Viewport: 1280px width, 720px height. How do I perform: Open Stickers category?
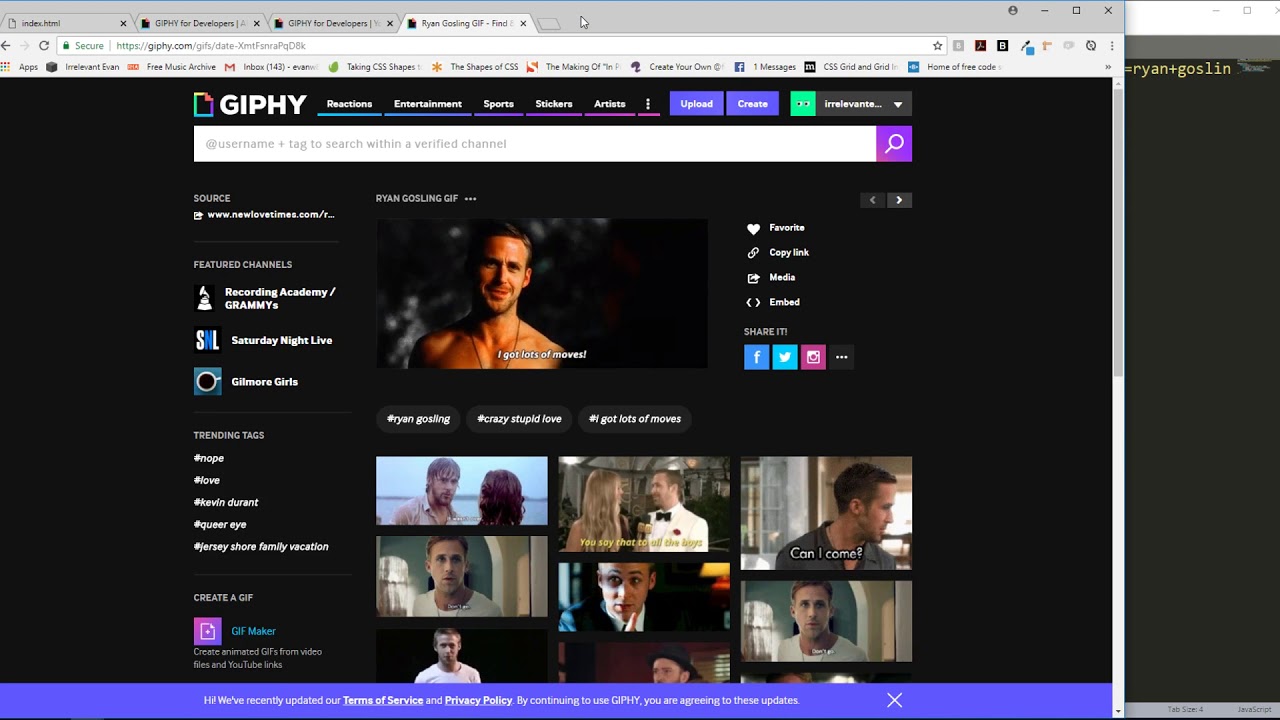554,104
